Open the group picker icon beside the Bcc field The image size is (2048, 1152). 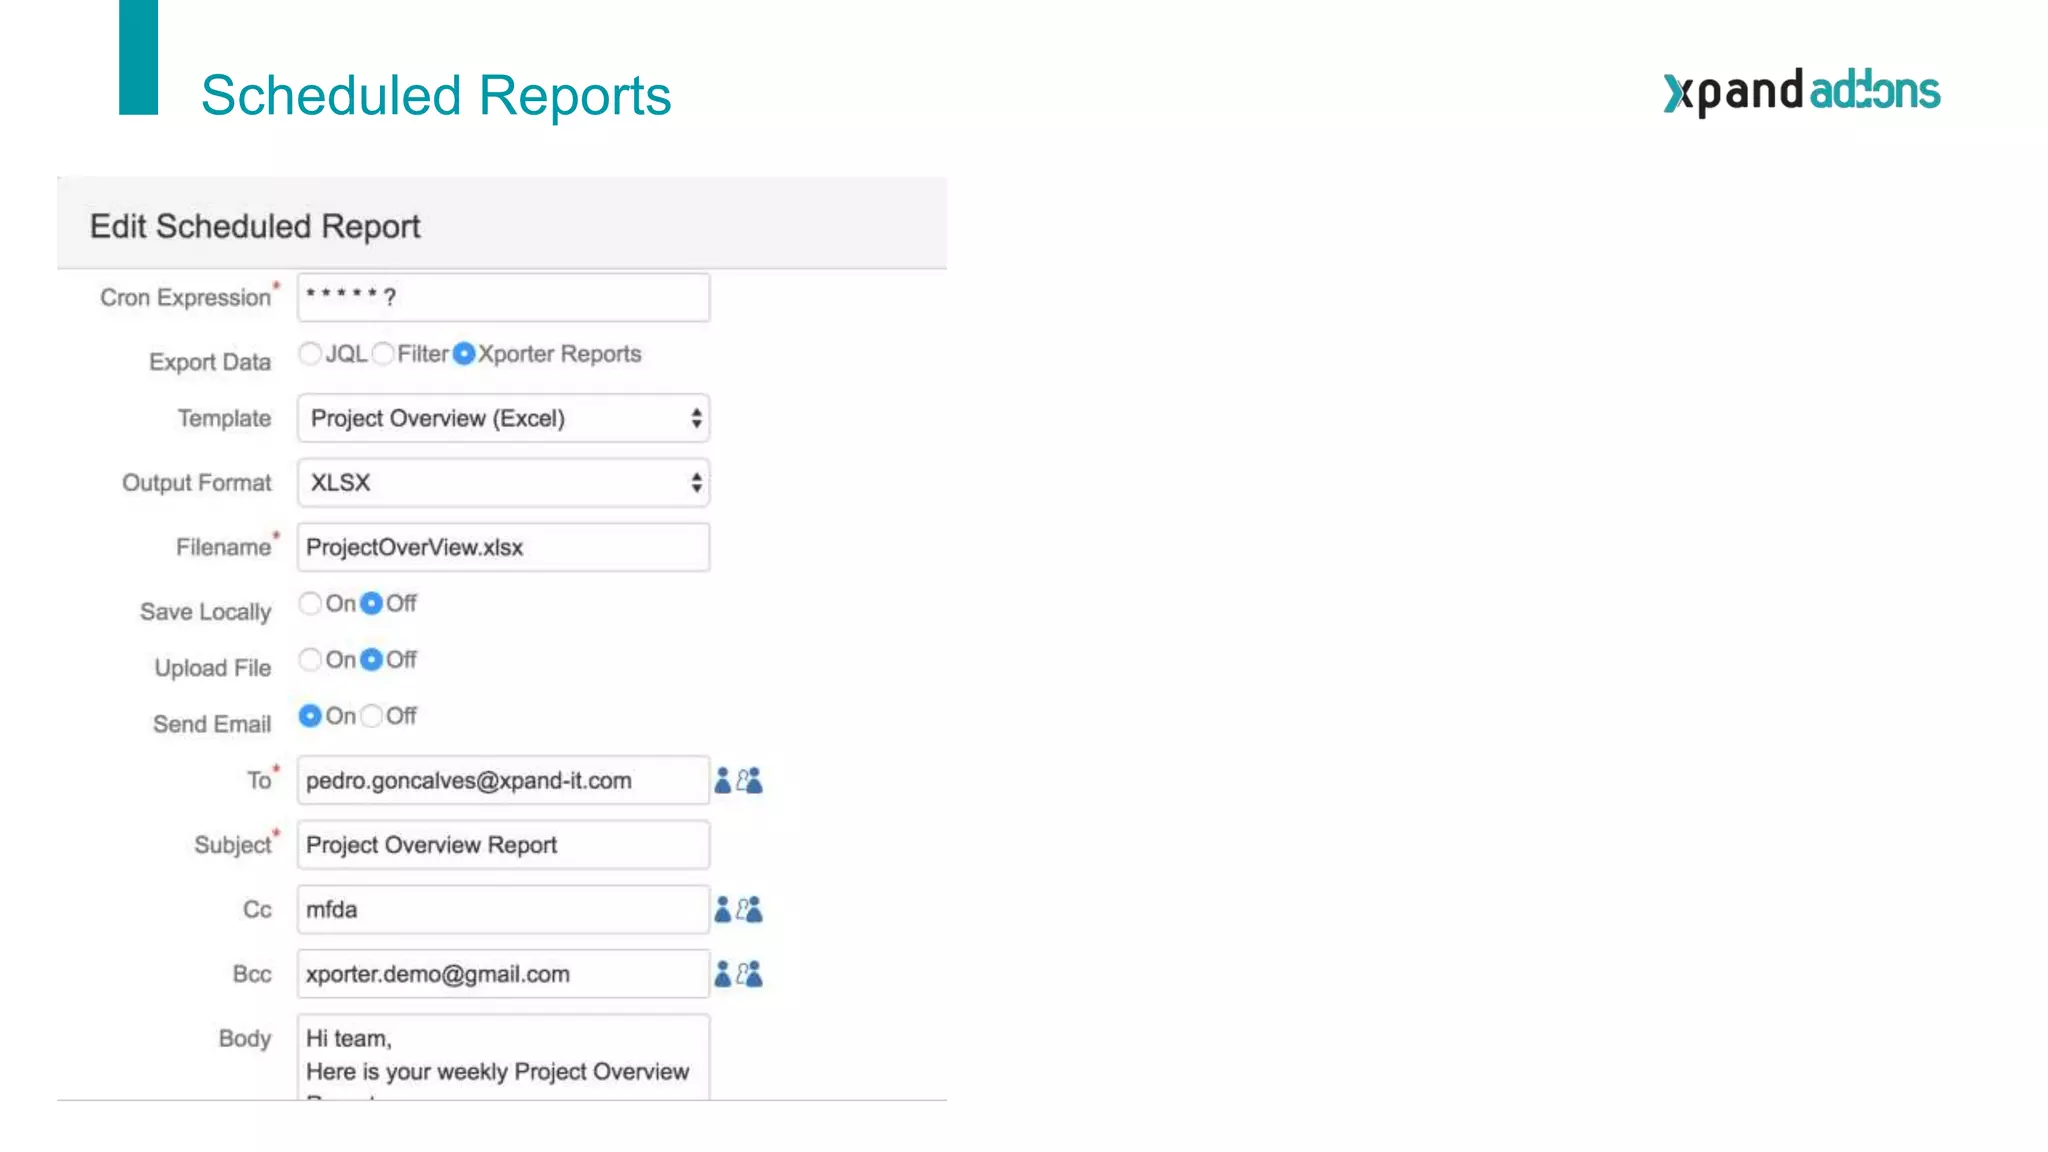[750, 974]
